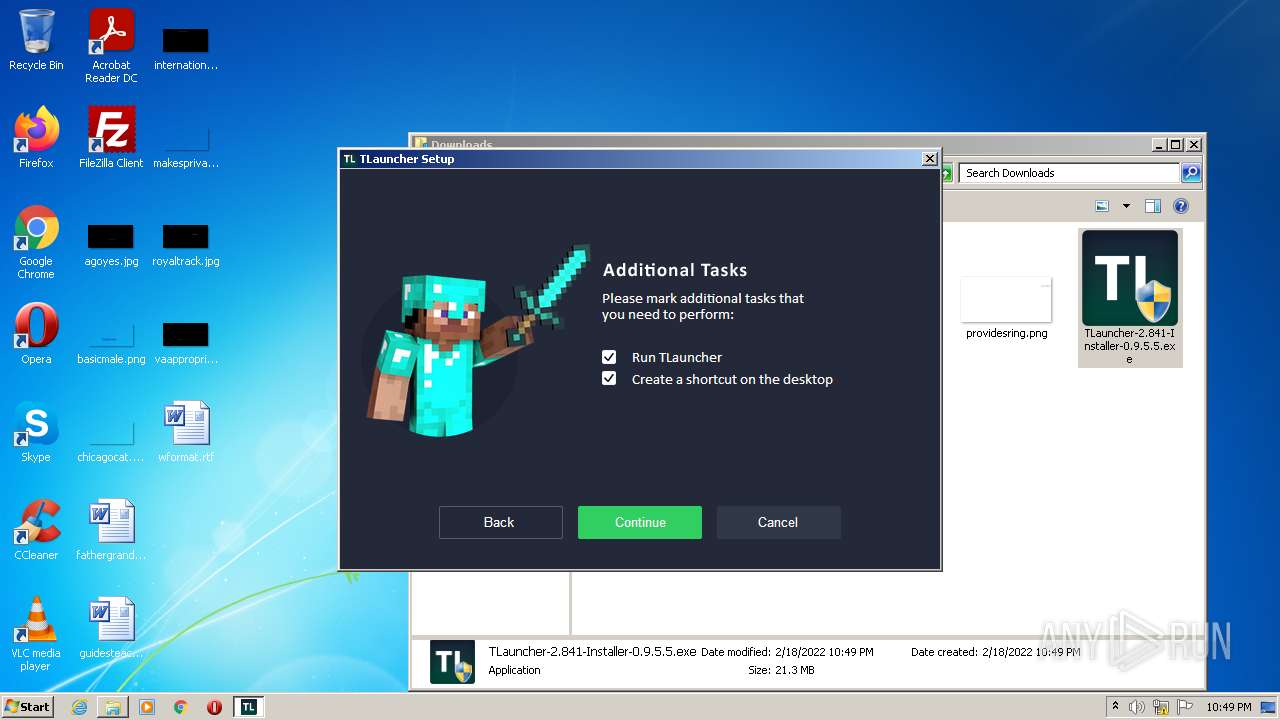Show hidden system tray icons
1280x720 pixels.
tap(1115, 707)
